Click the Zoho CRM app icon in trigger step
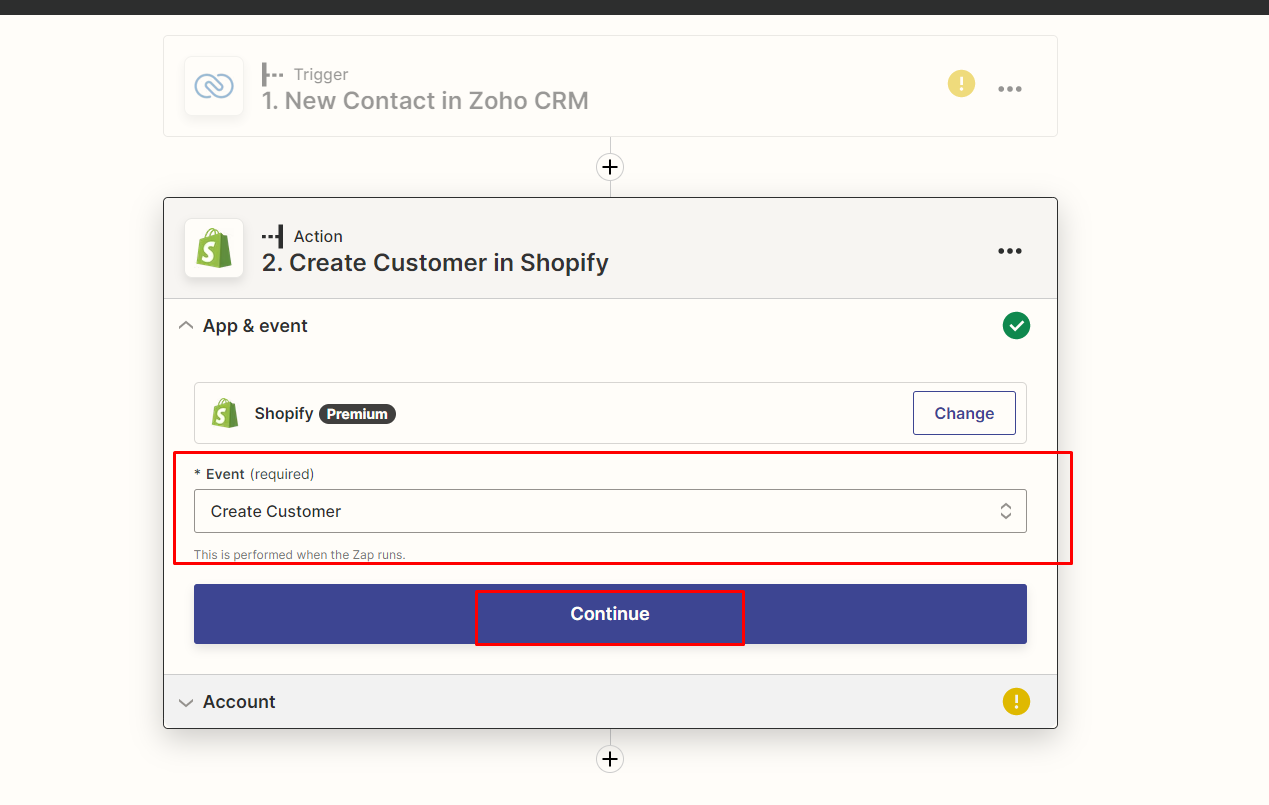1269x805 pixels. pos(214,86)
